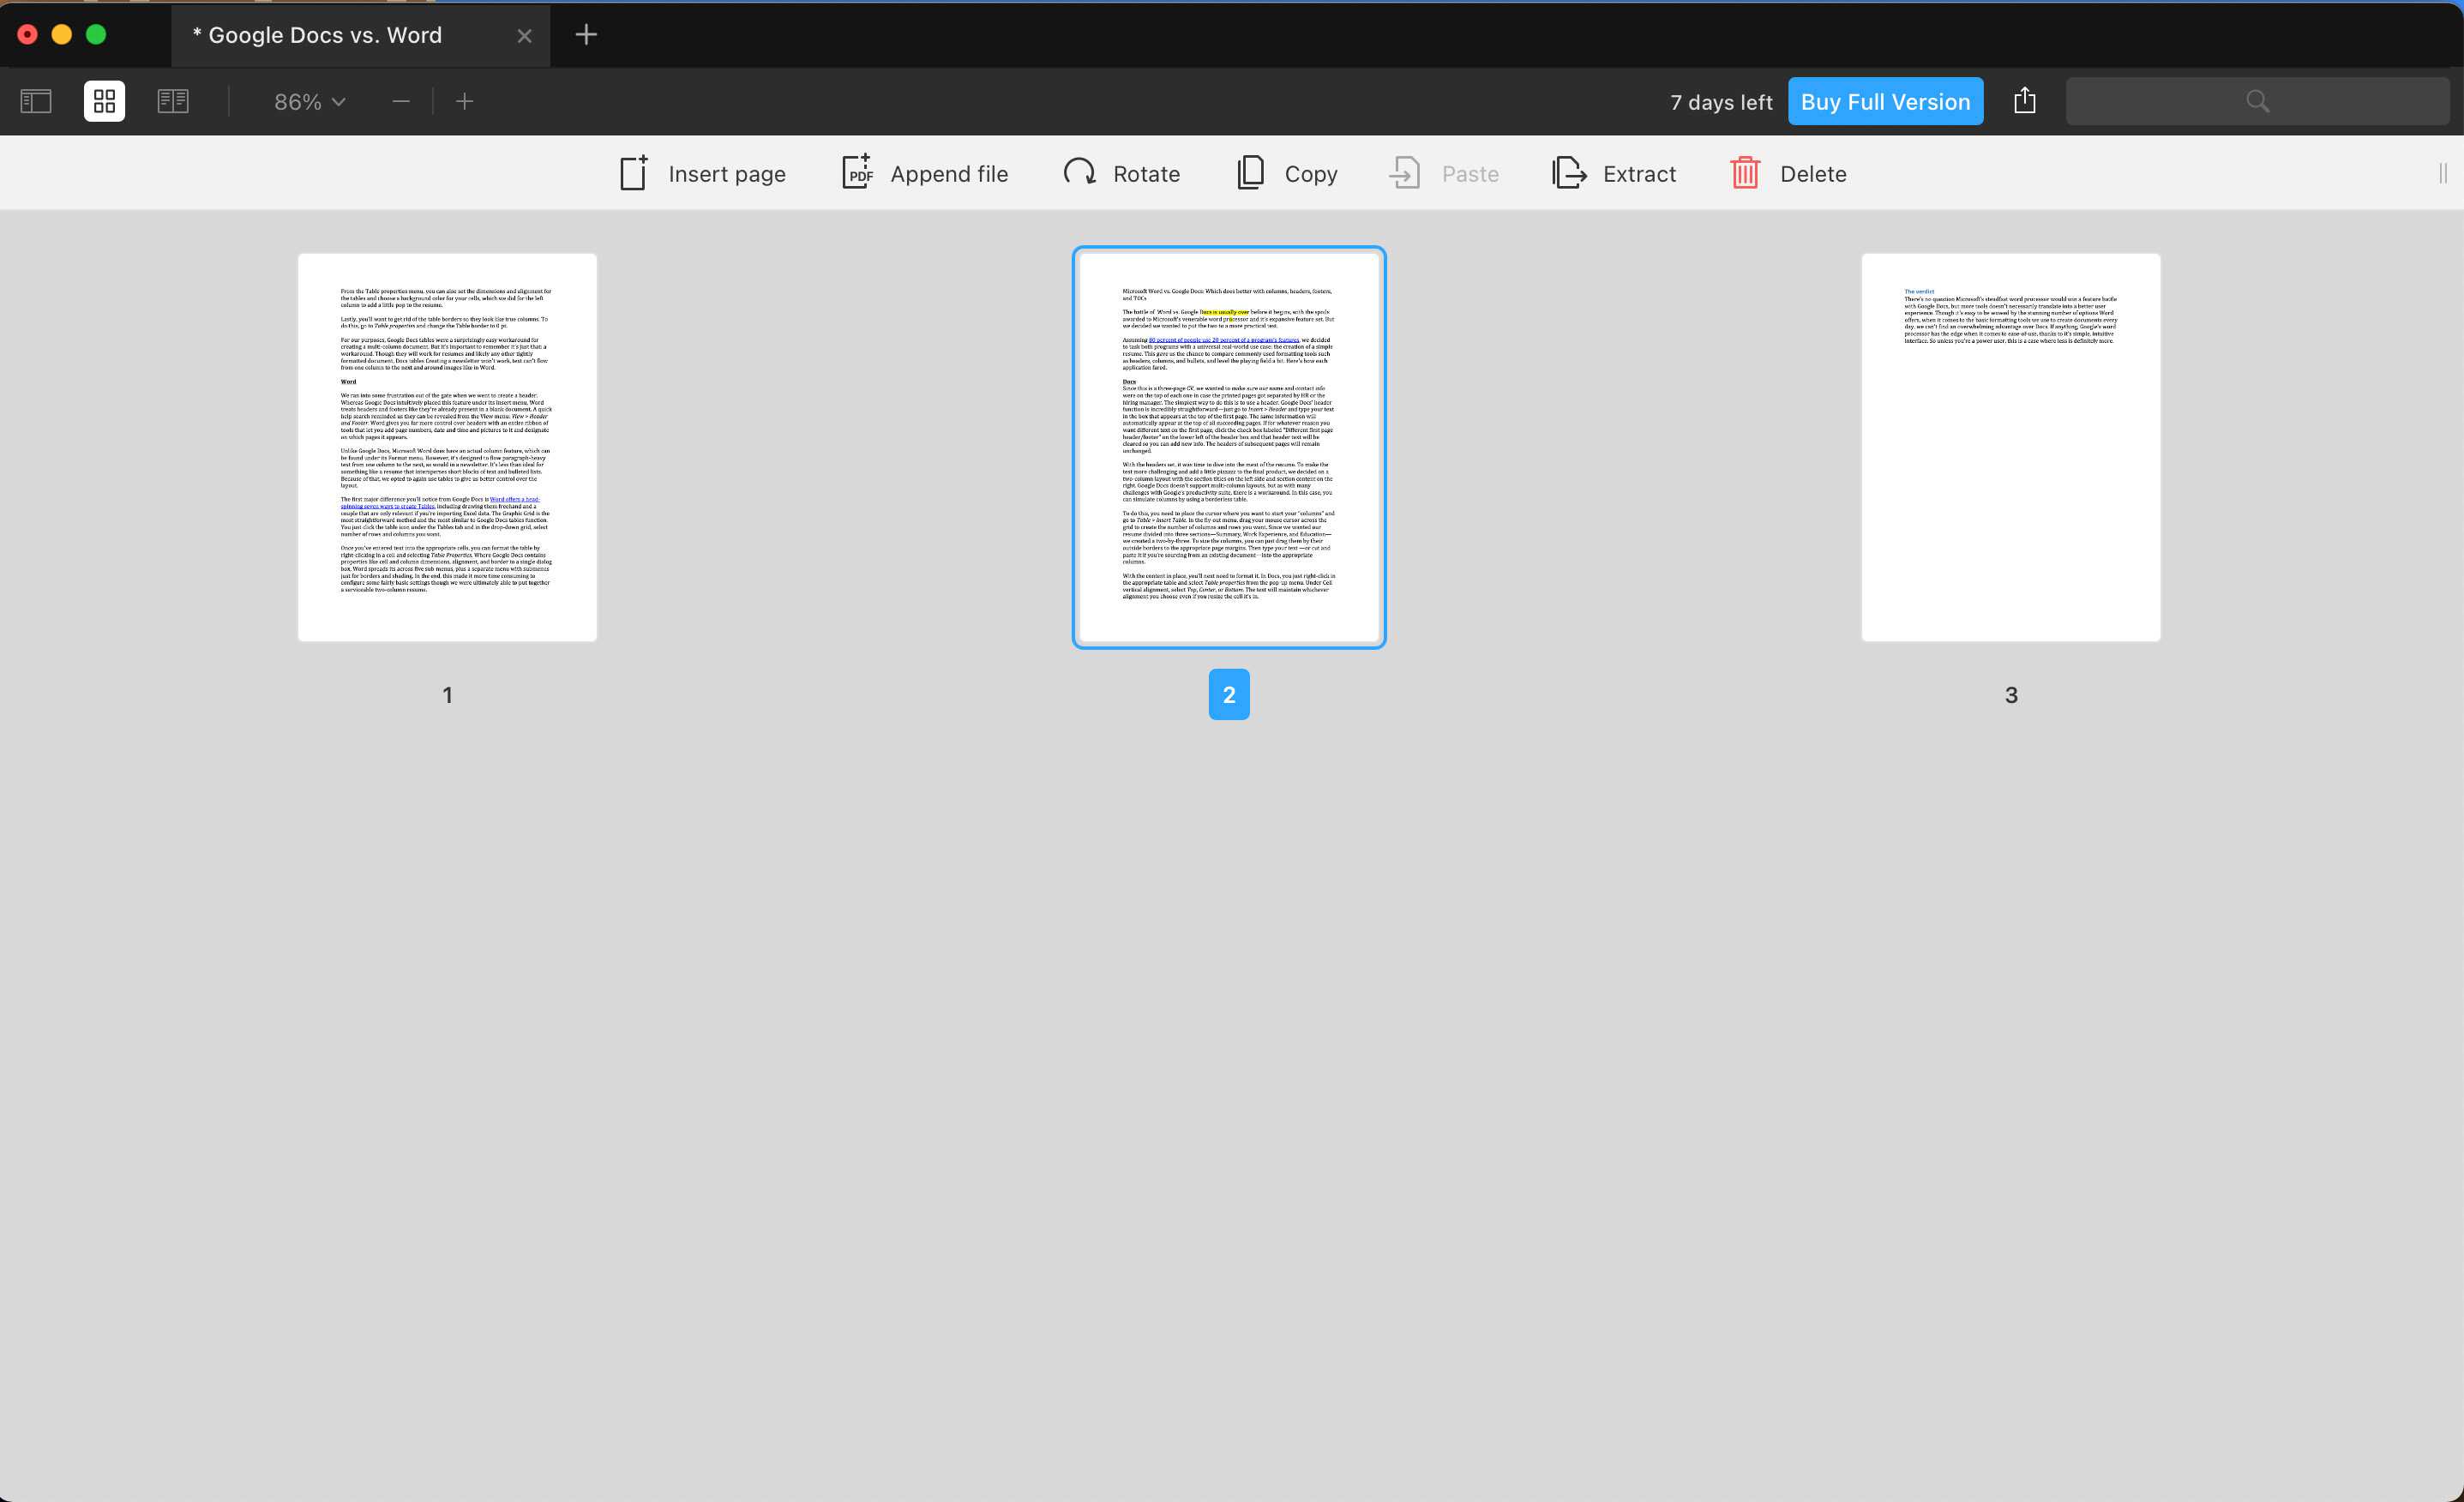Click the Insert page tool
Viewport: 2464px width, 1502px height.
point(703,173)
